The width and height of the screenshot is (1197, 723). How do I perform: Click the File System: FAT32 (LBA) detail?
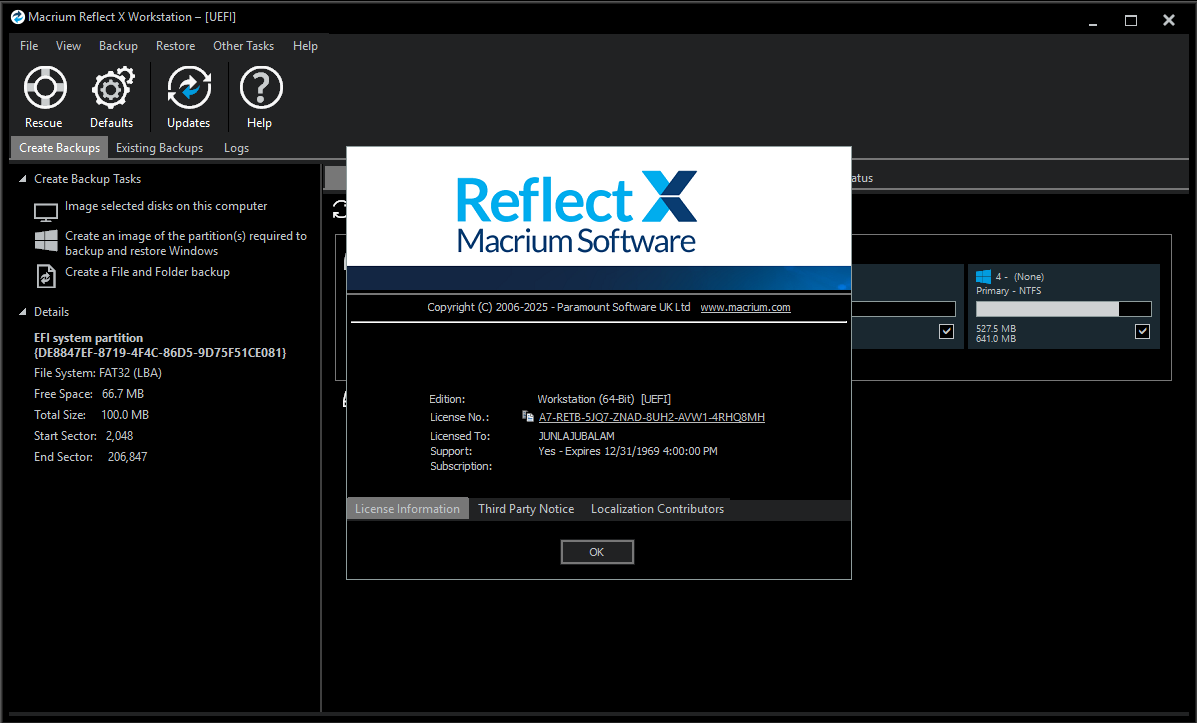(98, 373)
